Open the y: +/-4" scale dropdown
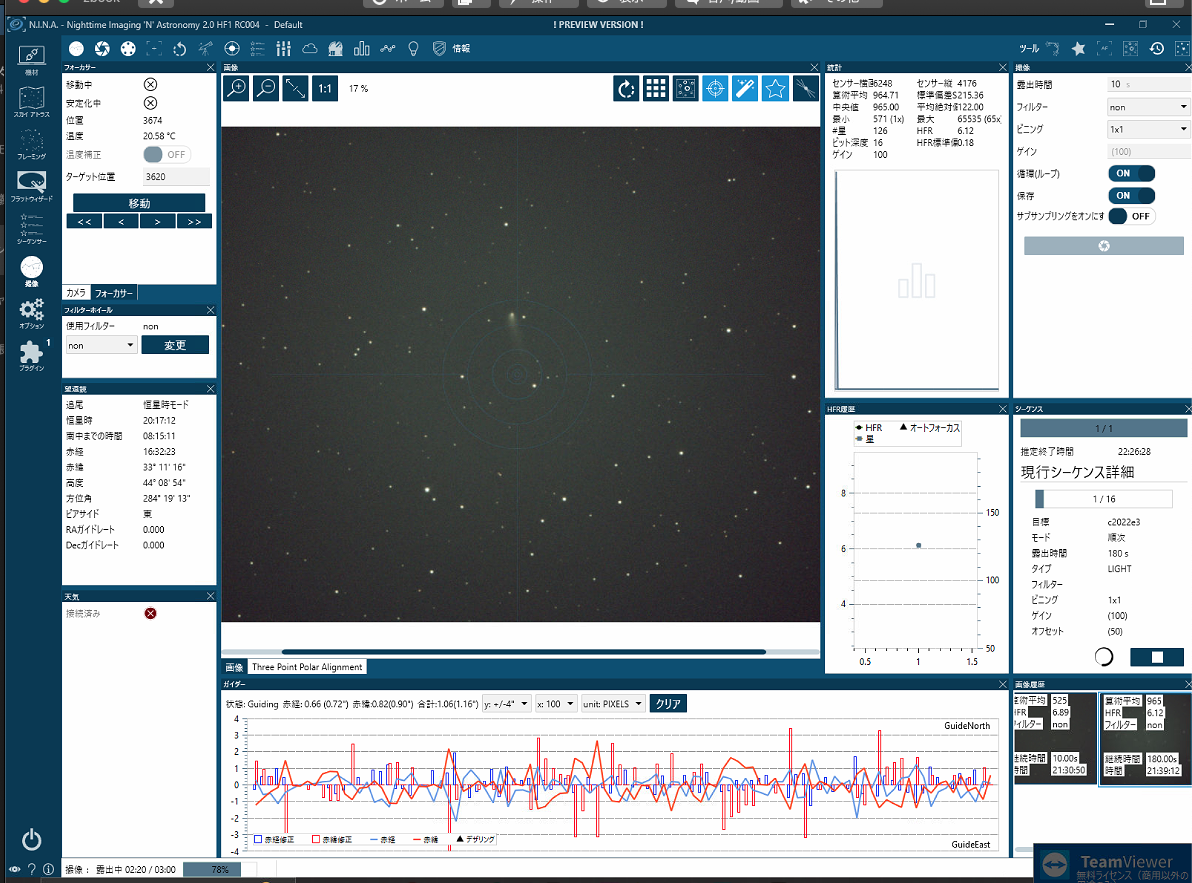1192x883 pixels. point(506,704)
